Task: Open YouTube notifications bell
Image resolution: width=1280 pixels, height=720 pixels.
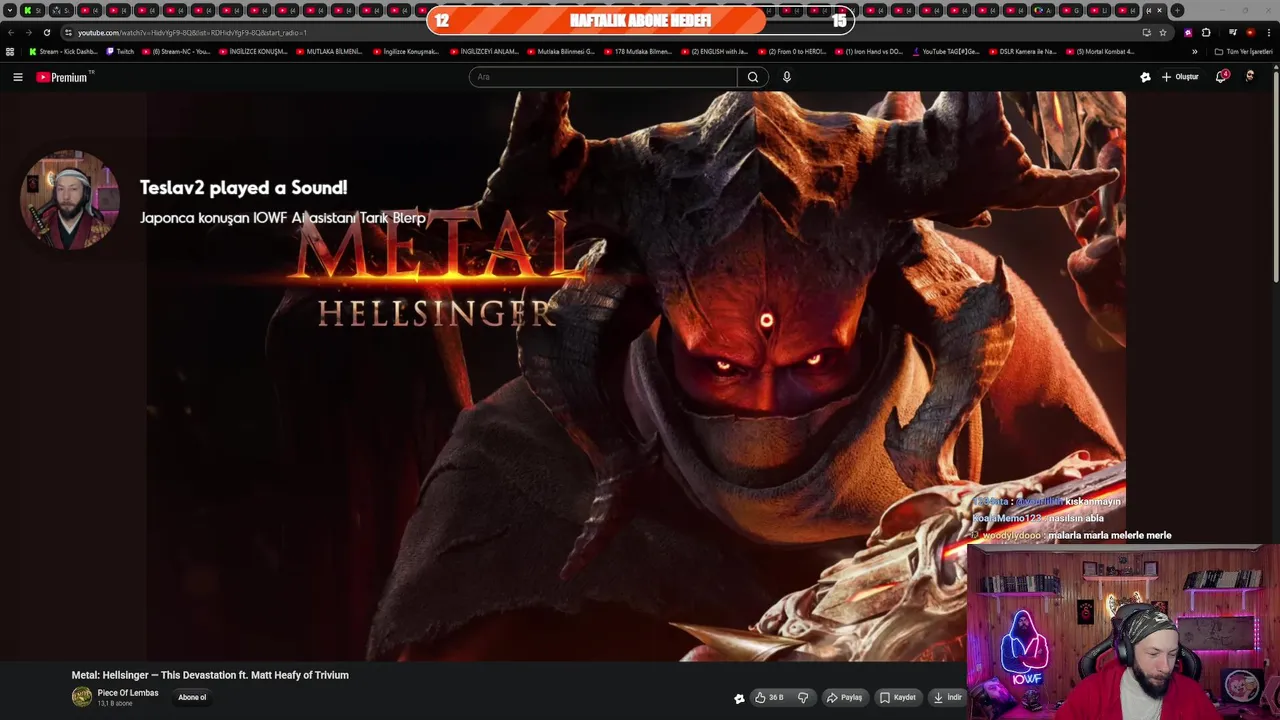Action: pyautogui.click(x=1221, y=77)
